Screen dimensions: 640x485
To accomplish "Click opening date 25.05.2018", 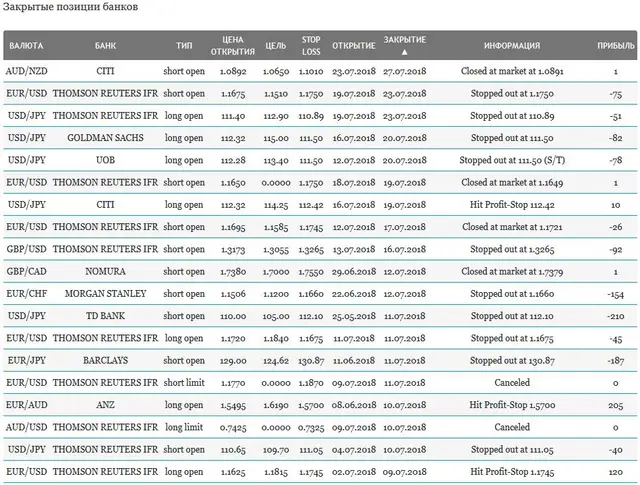I will coord(354,316).
